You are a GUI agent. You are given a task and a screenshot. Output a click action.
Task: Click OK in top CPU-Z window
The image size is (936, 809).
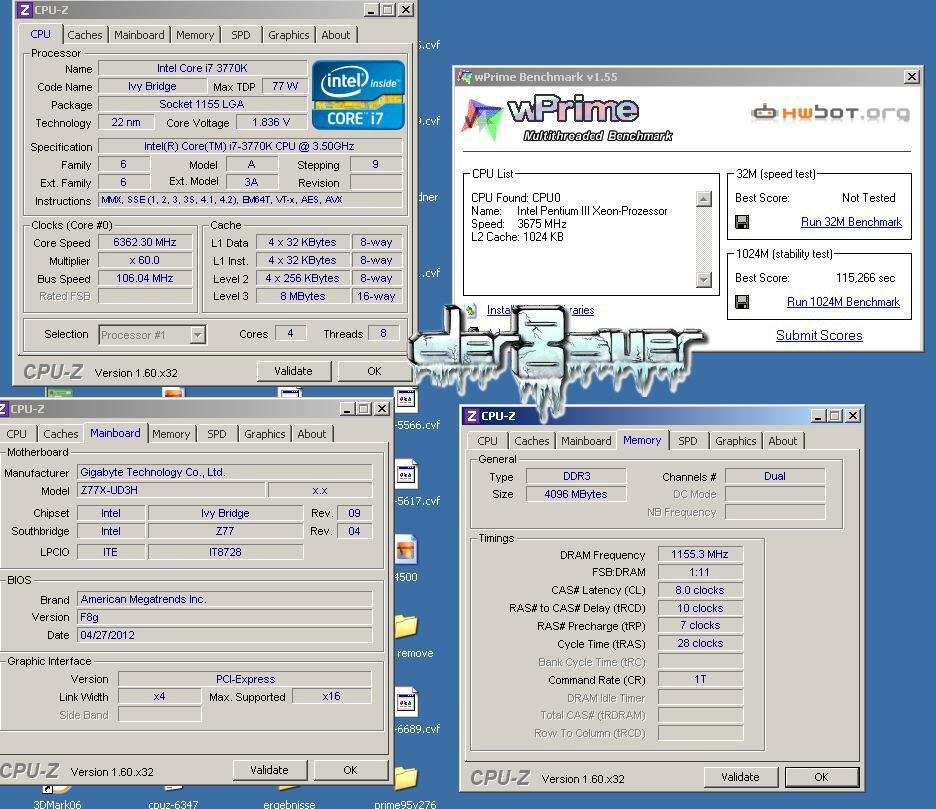374,371
